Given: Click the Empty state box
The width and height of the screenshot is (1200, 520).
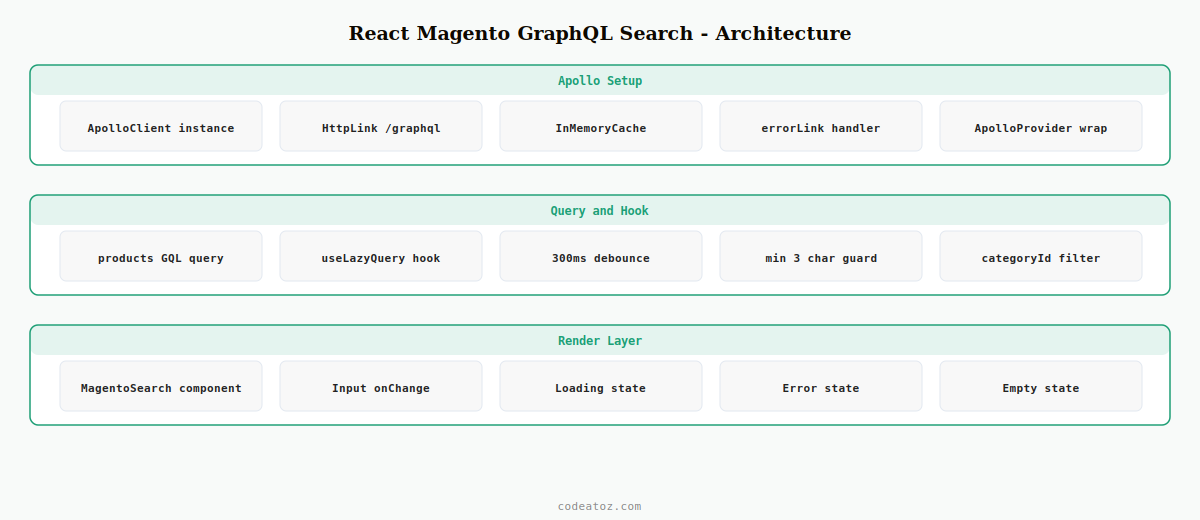Looking at the screenshot, I should 1041,386.
